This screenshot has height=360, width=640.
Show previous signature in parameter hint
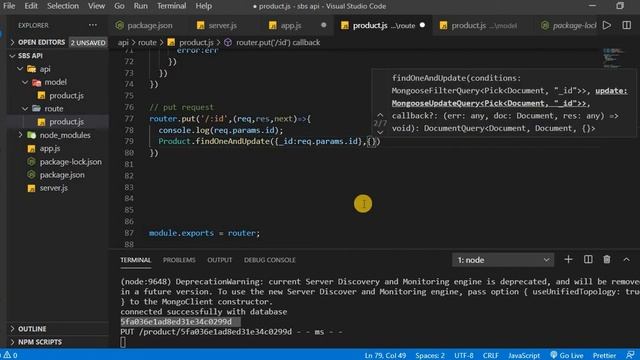click(x=380, y=115)
